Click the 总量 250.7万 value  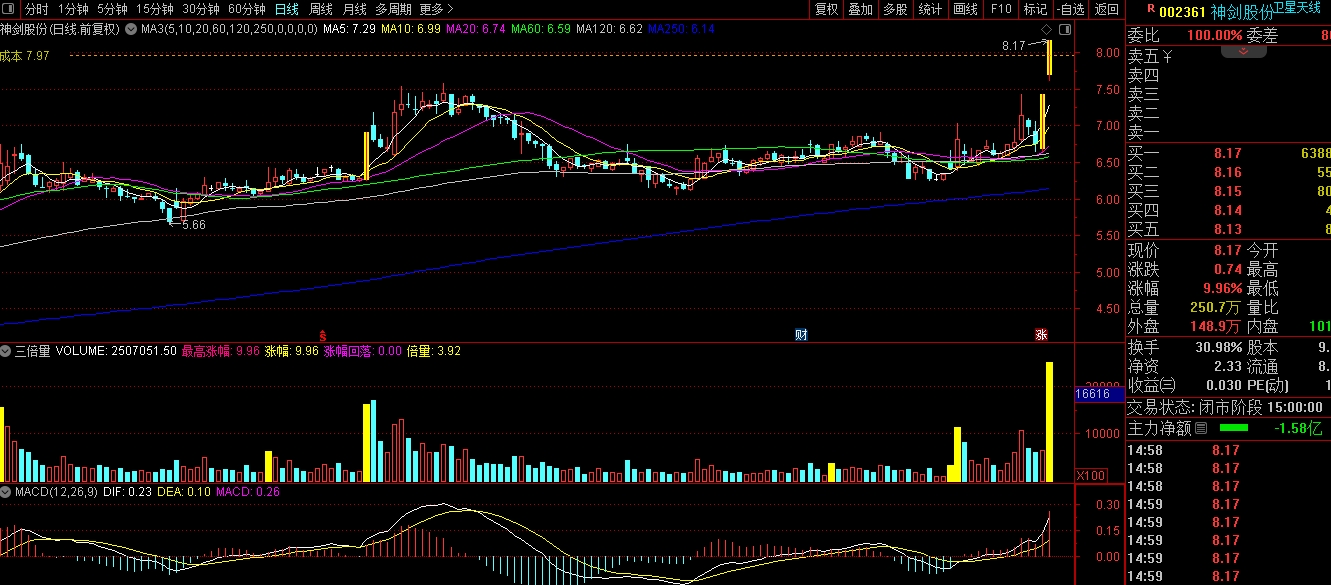[1216, 308]
